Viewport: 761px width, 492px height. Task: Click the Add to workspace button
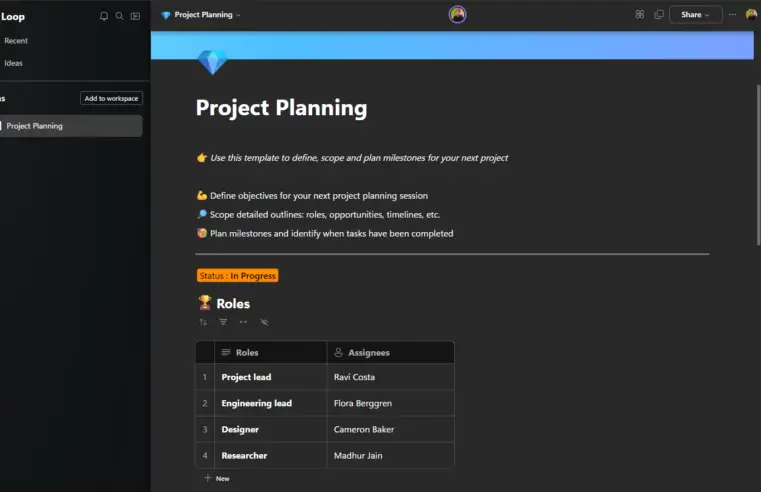112,98
